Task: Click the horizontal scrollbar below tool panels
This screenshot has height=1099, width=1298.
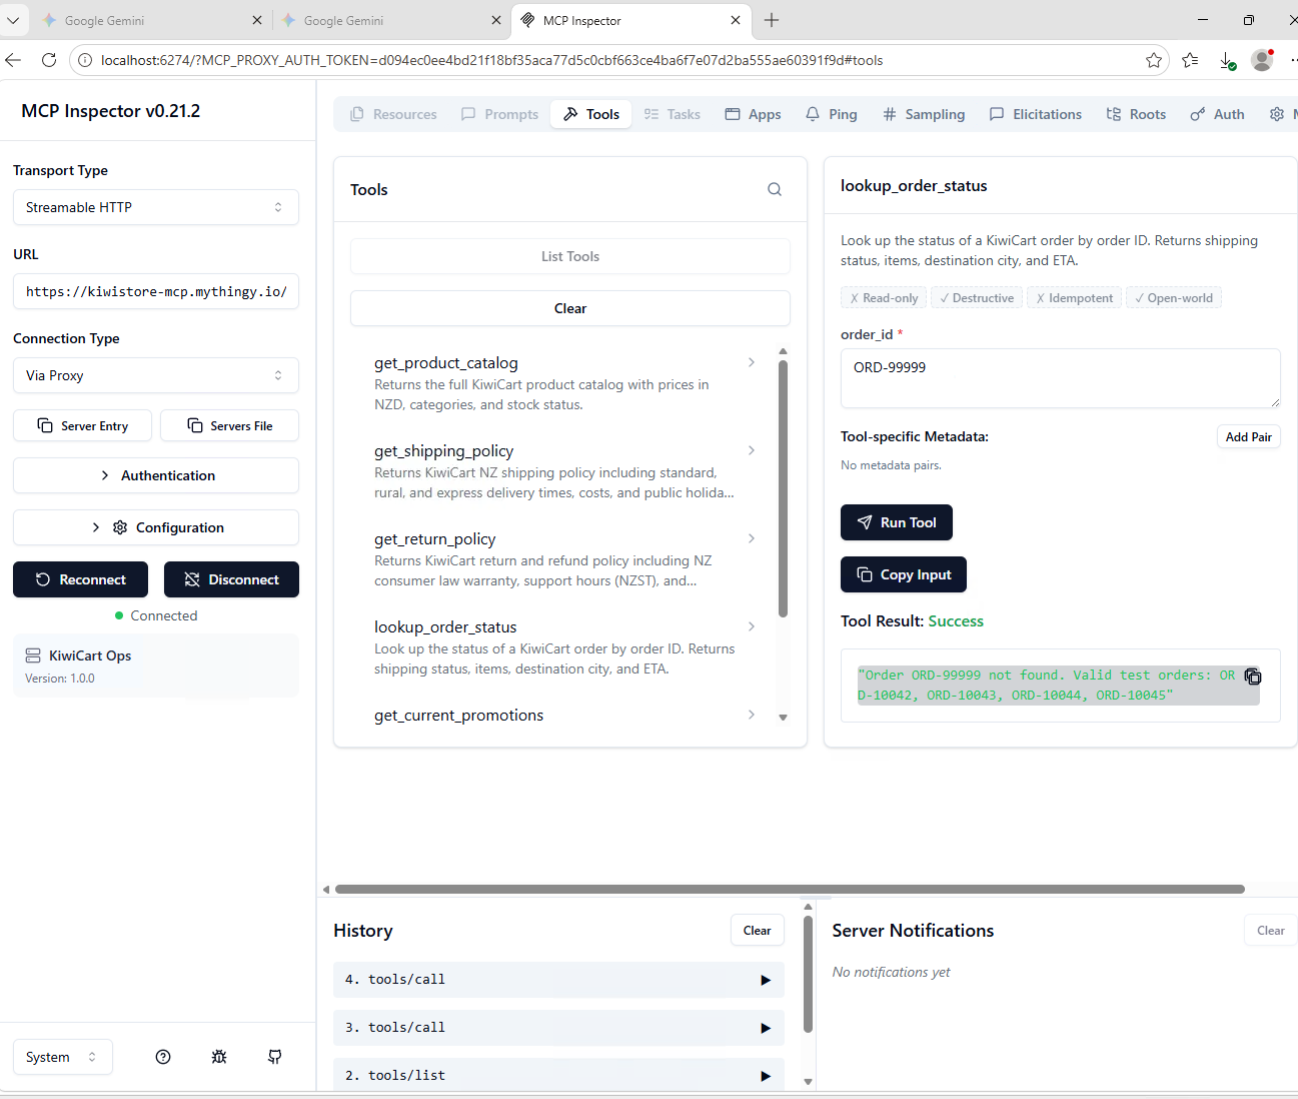Action: [790, 889]
